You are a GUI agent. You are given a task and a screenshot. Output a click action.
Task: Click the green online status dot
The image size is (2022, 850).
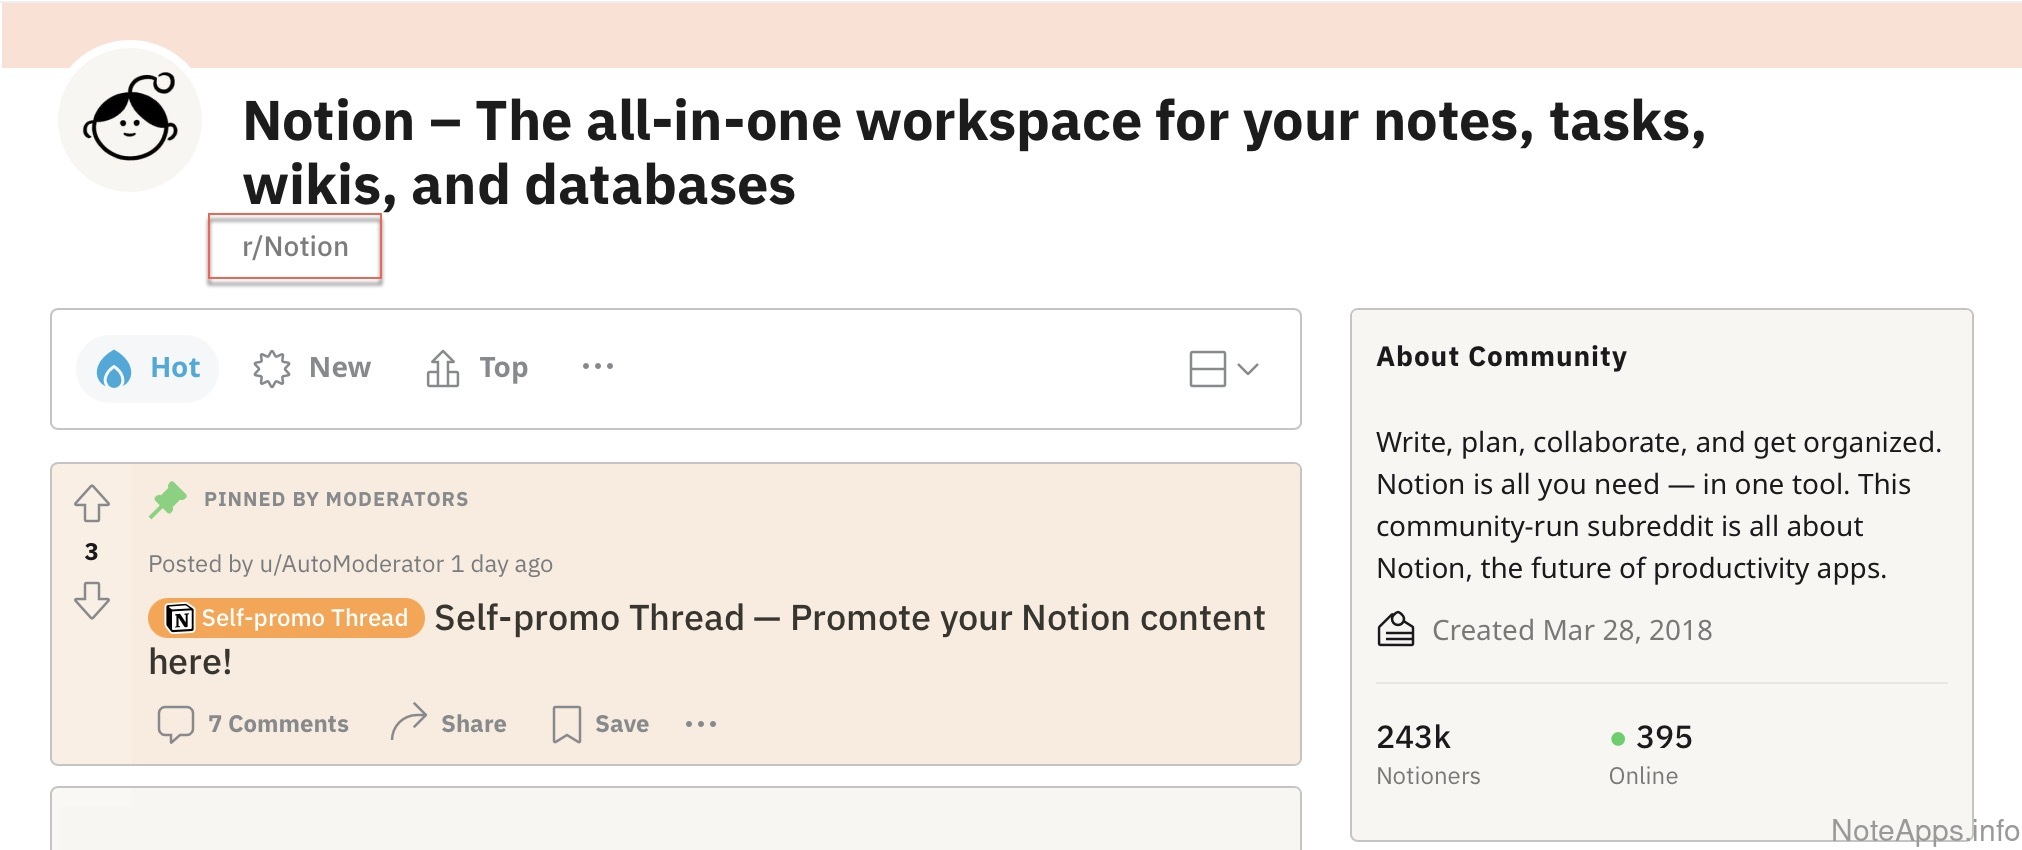tap(1617, 739)
